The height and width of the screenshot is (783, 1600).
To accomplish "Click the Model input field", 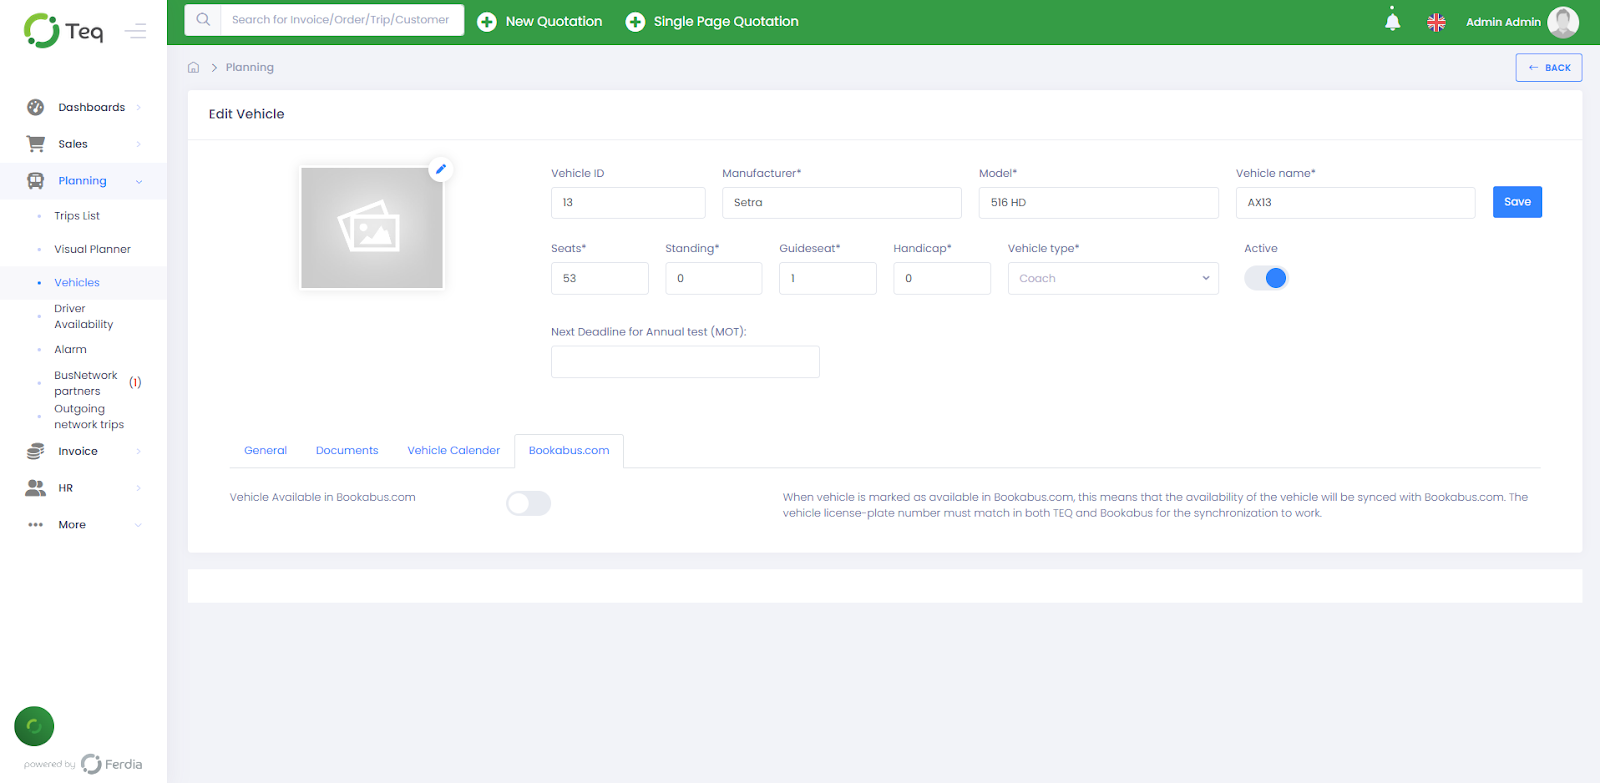I will click(x=1099, y=203).
